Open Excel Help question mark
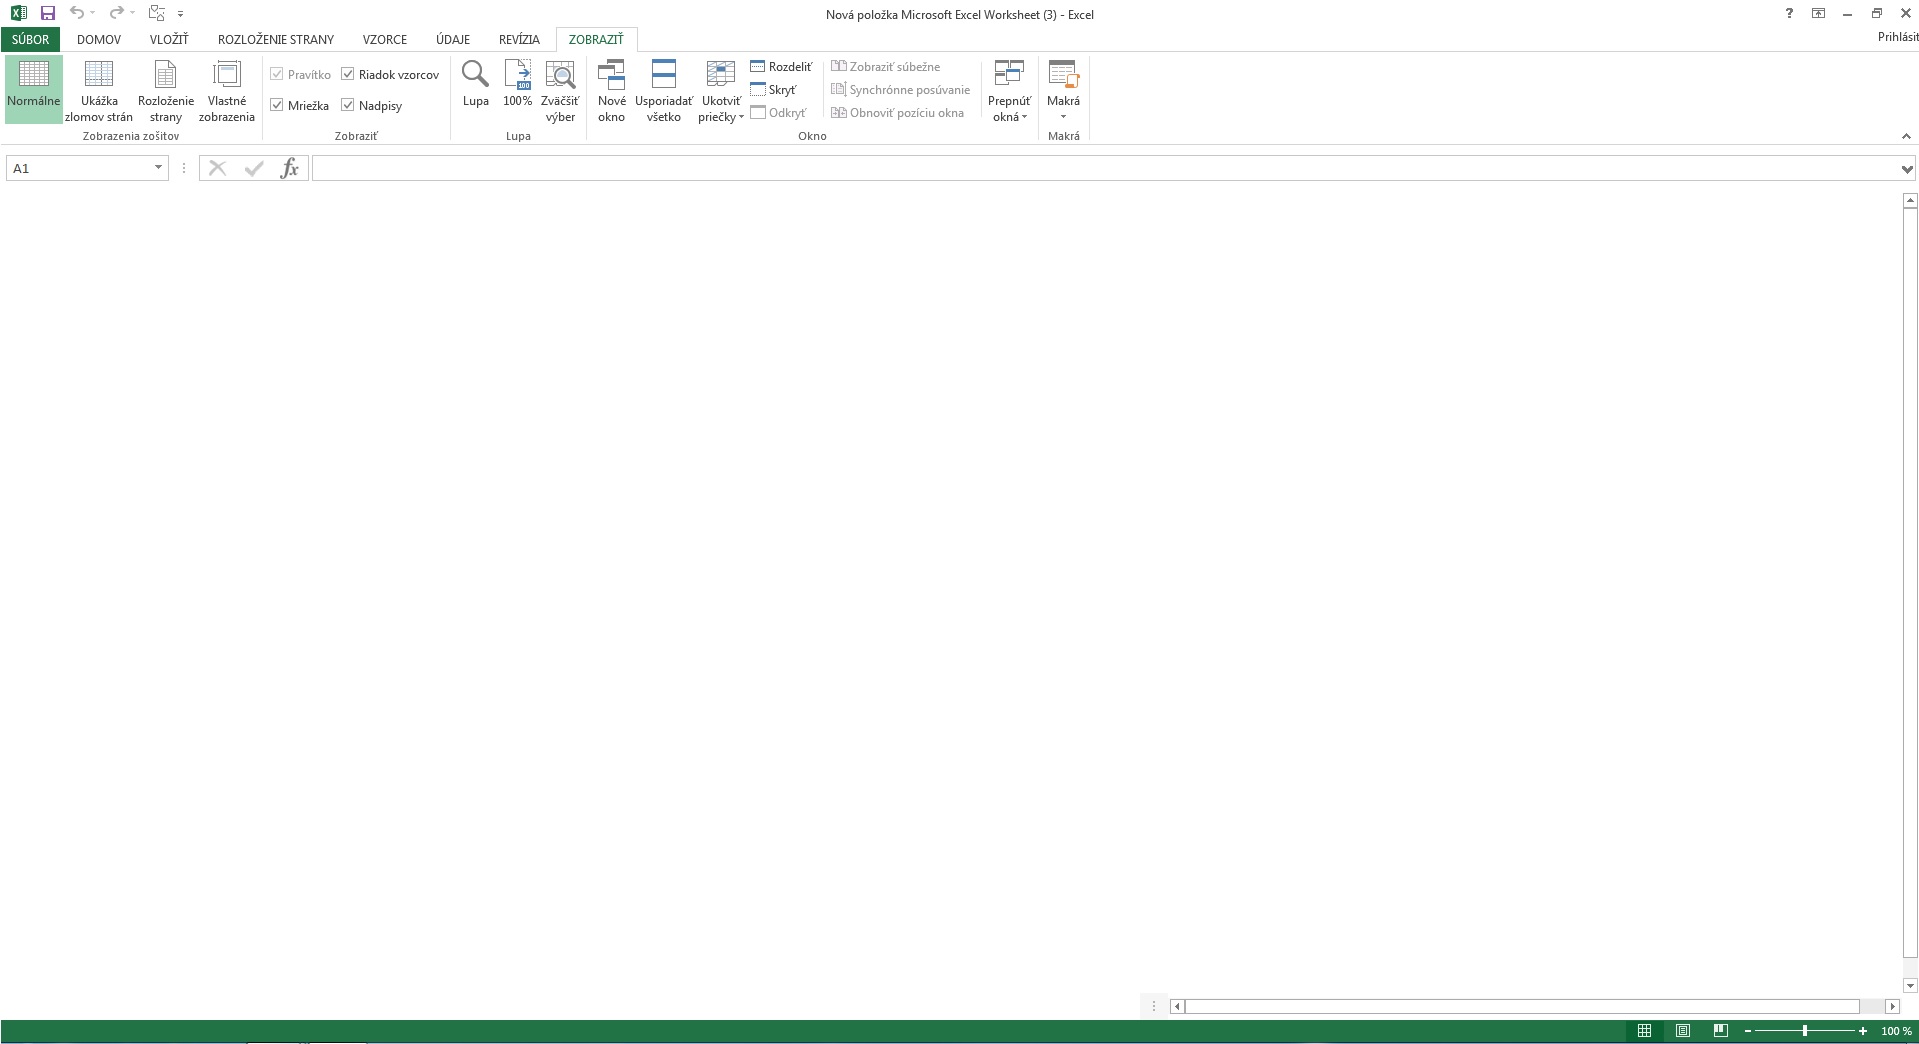 [1789, 14]
